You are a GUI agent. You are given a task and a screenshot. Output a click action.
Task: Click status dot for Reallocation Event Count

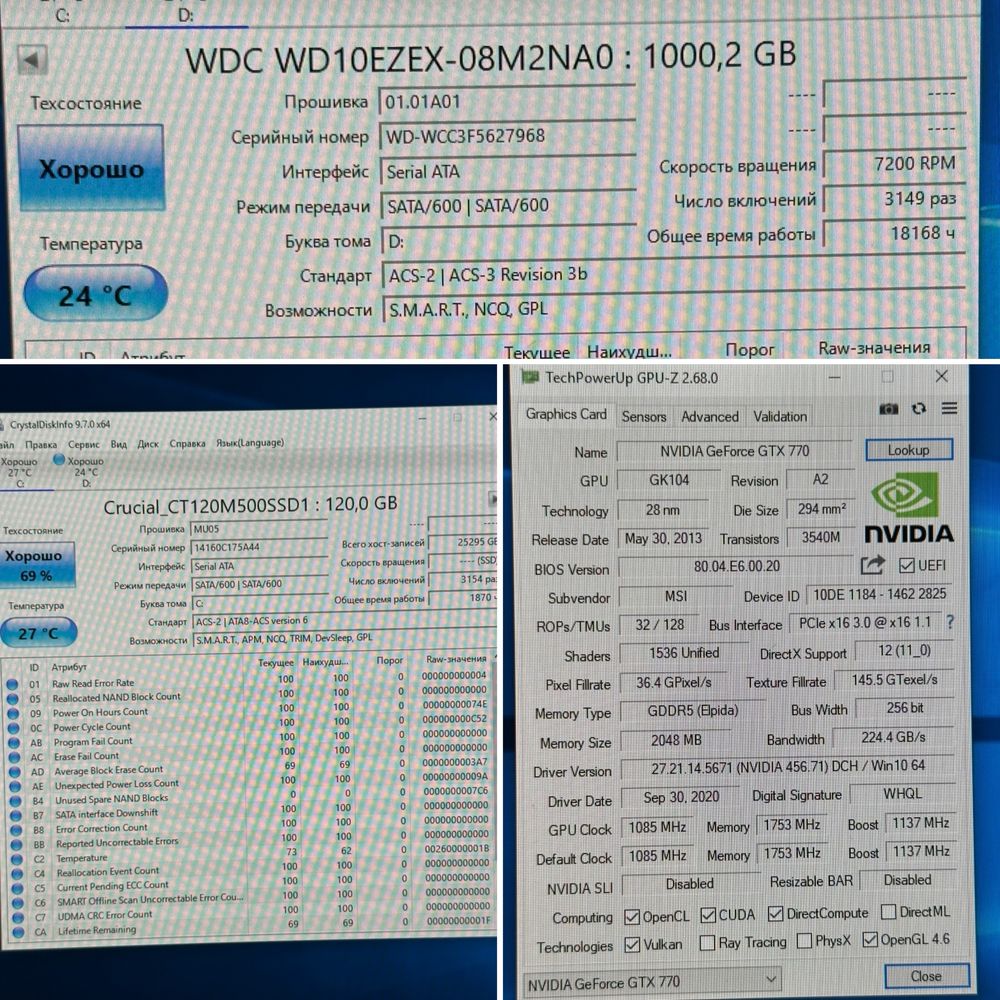click(17, 874)
